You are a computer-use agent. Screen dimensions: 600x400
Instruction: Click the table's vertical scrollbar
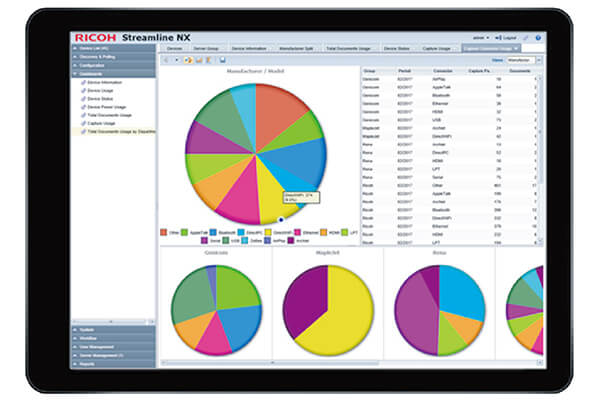(540, 159)
